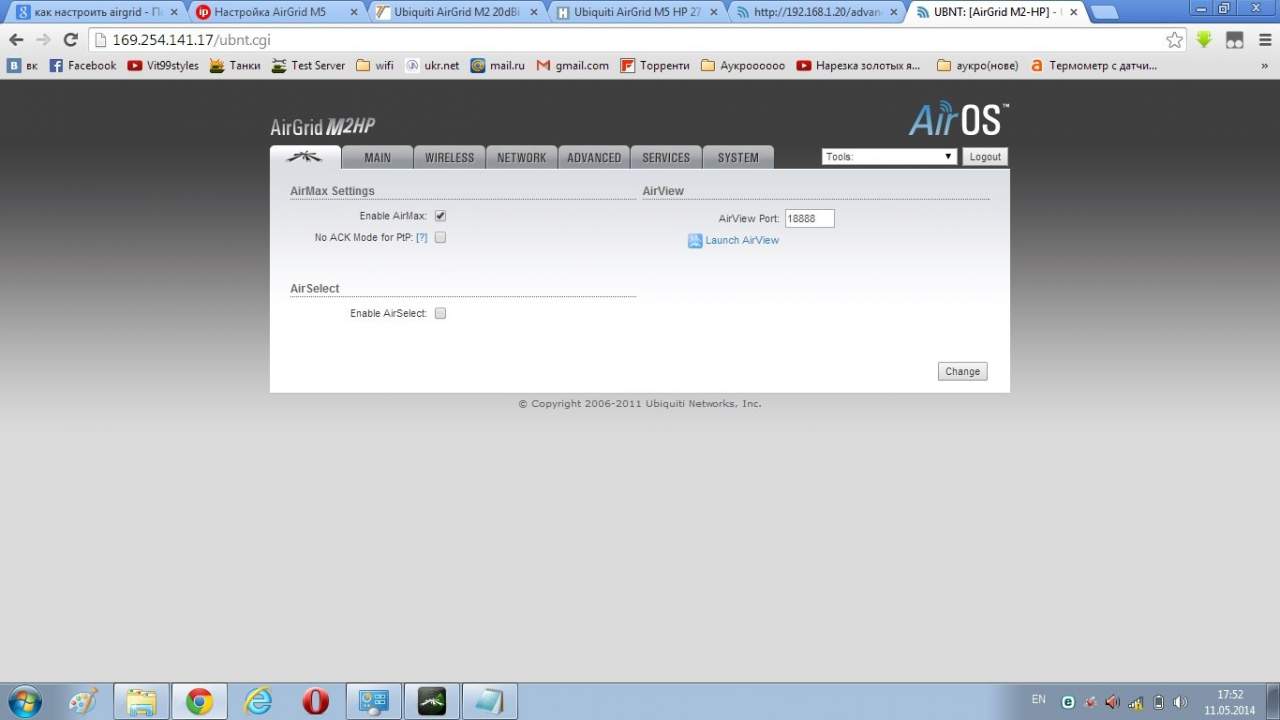
Task: Switch to the MAIN tab
Action: tap(377, 157)
